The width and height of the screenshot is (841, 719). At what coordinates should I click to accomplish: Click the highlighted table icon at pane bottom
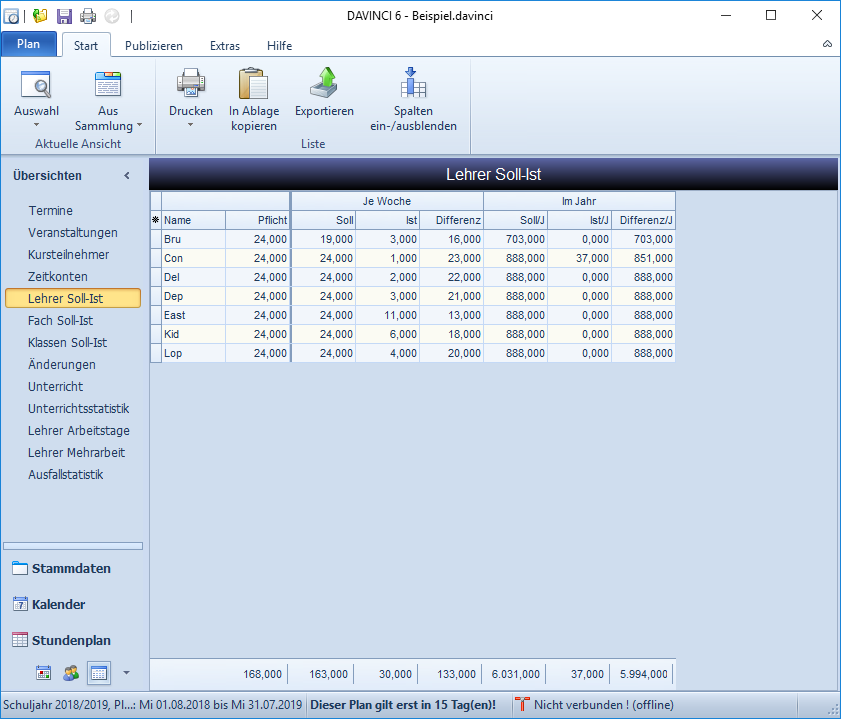point(99,673)
